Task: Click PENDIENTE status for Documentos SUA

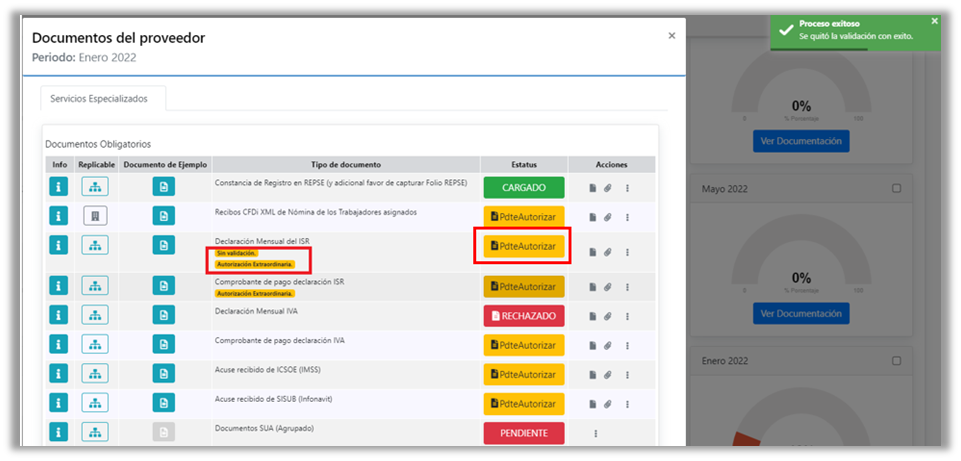Action: point(524,433)
